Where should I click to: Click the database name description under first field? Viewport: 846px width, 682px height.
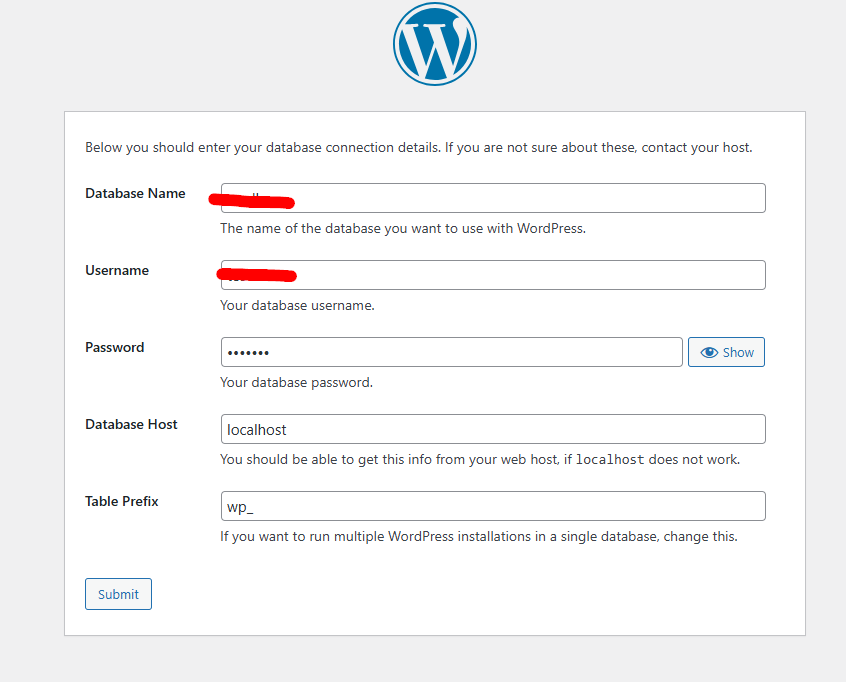(x=402, y=228)
